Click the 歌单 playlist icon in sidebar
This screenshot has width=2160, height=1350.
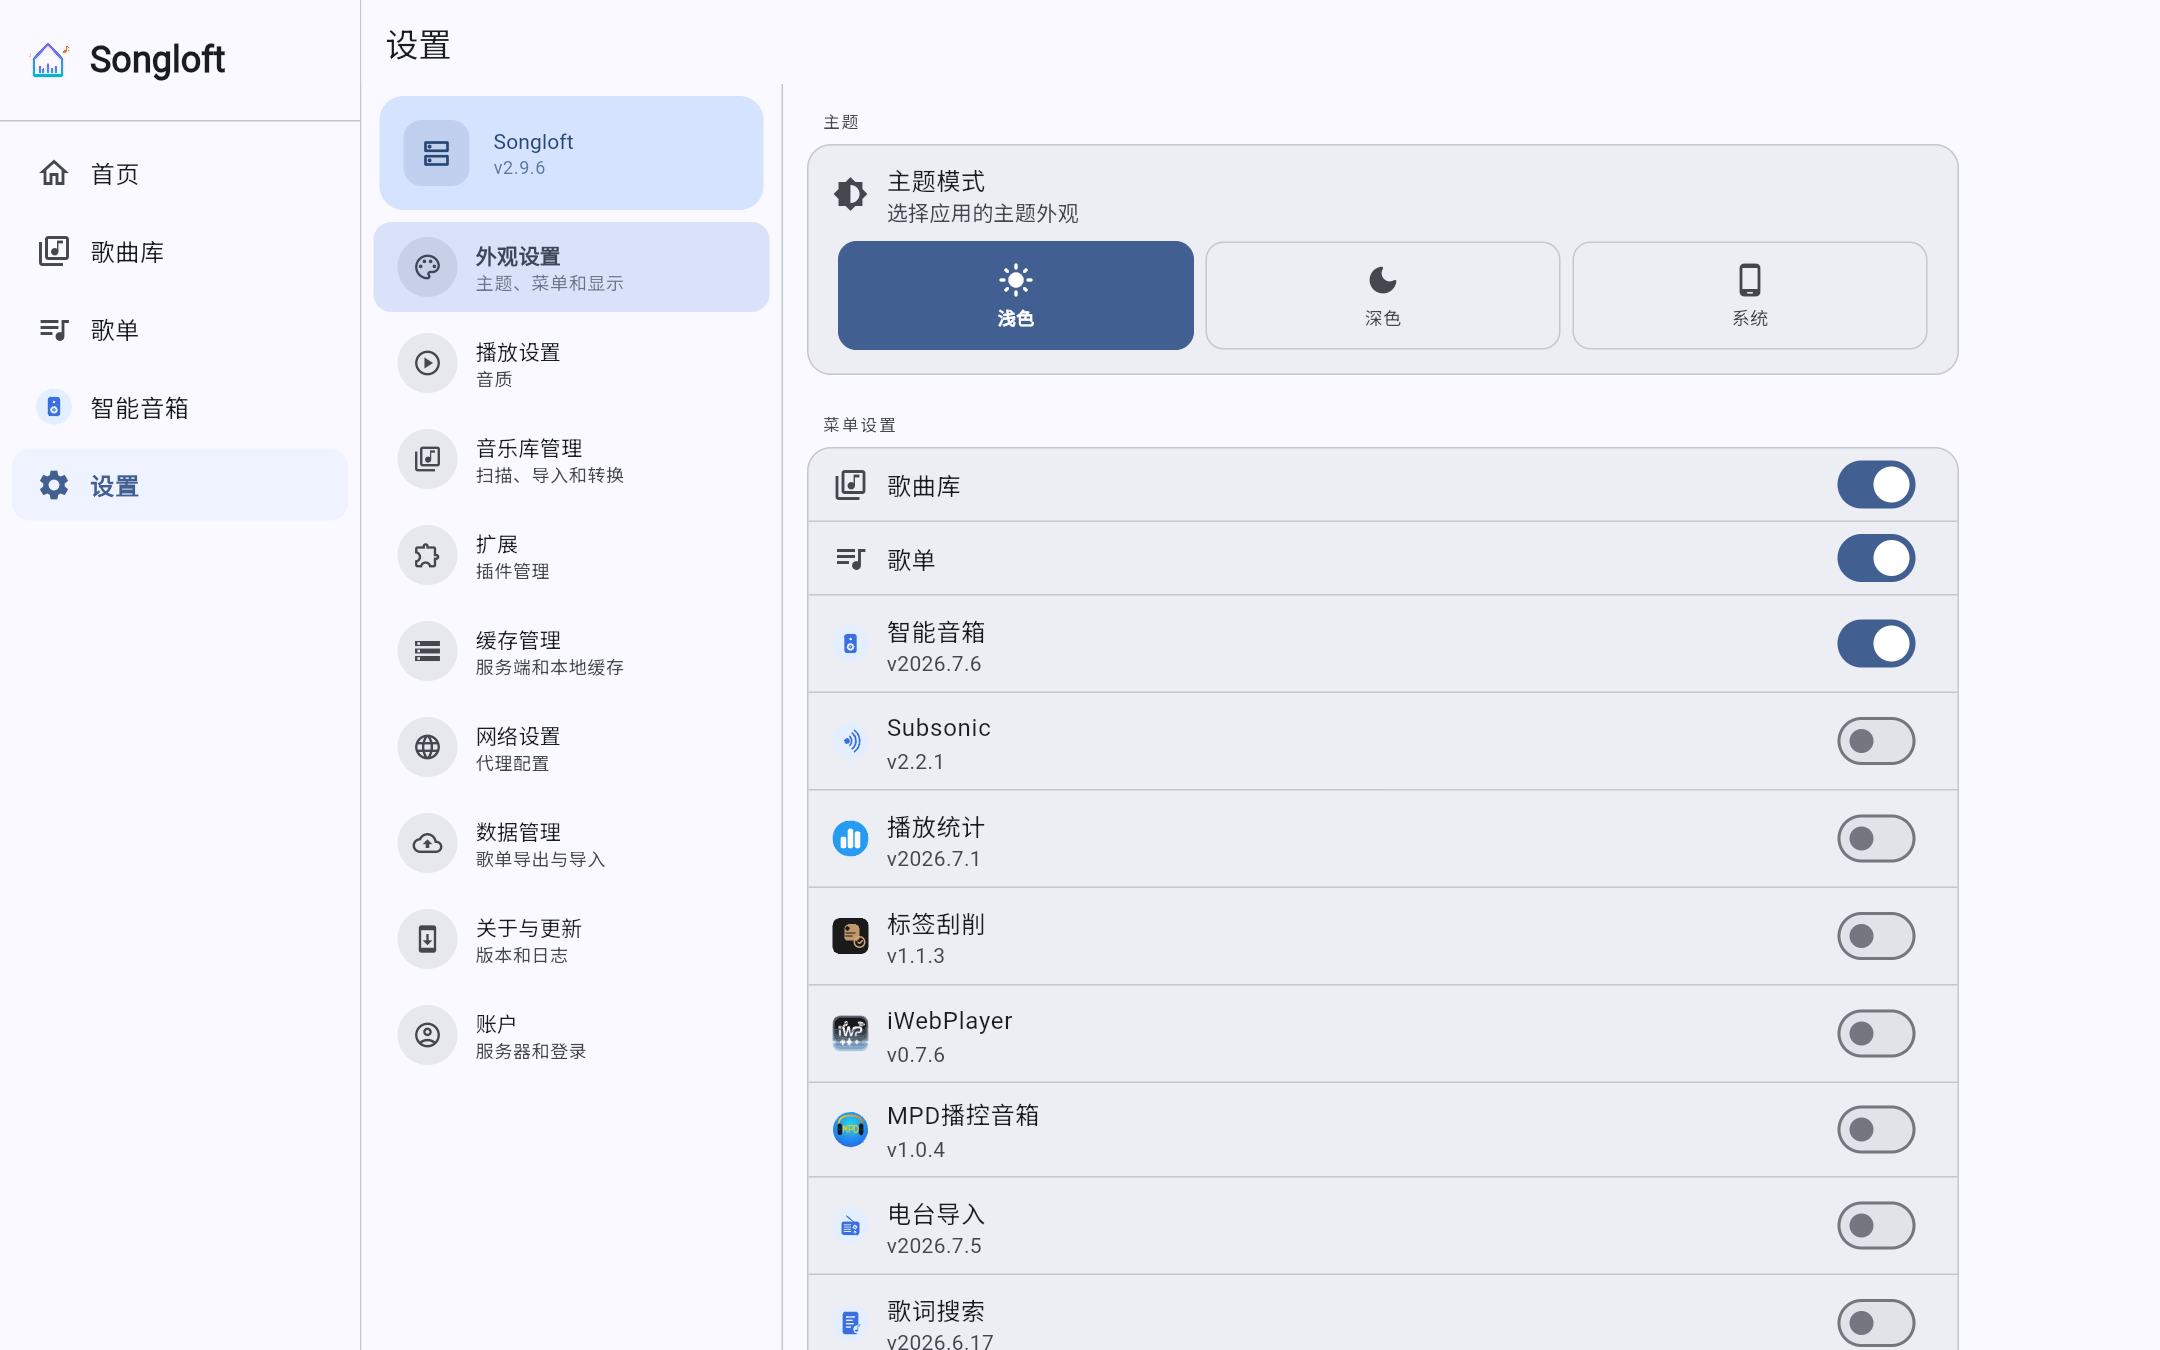coord(54,329)
